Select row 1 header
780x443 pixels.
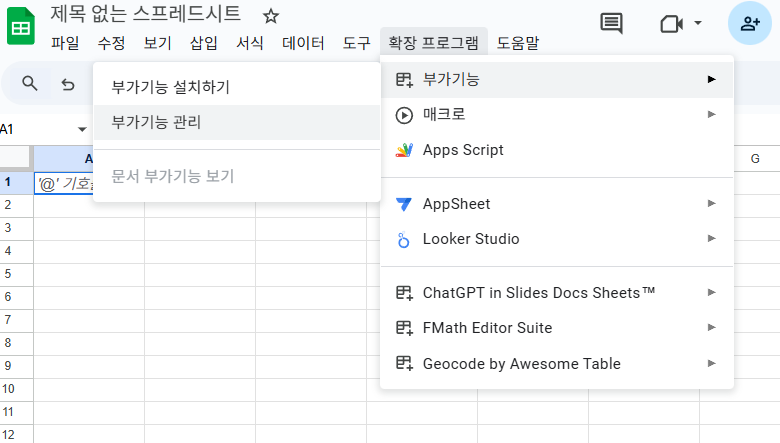[x=16, y=182]
